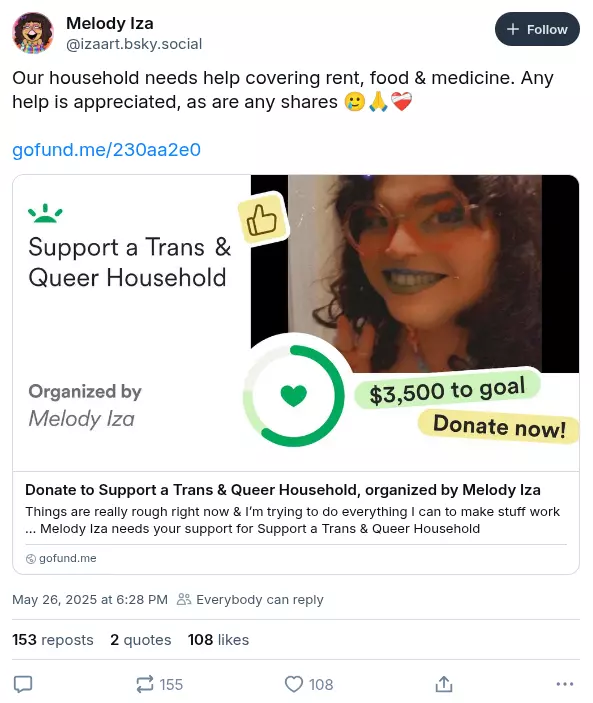Open share options via upload icon
The width and height of the screenshot is (593, 703).
[x=444, y=684]
